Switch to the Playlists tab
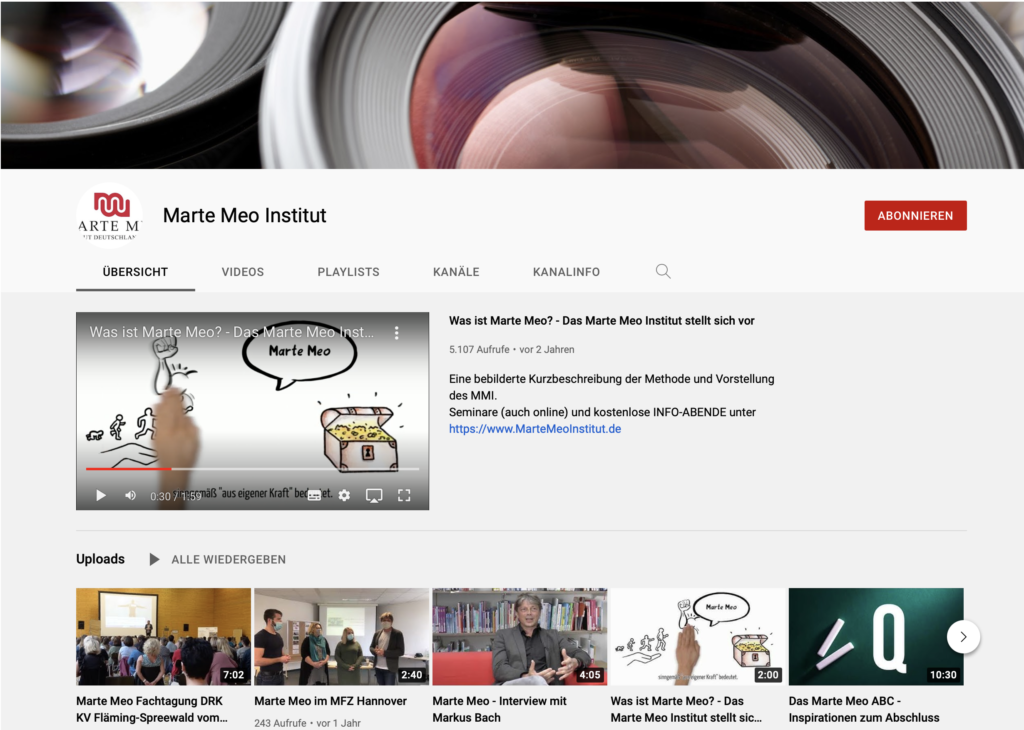This screenshot has height=730, width=1024. click(x=348, y=272)
